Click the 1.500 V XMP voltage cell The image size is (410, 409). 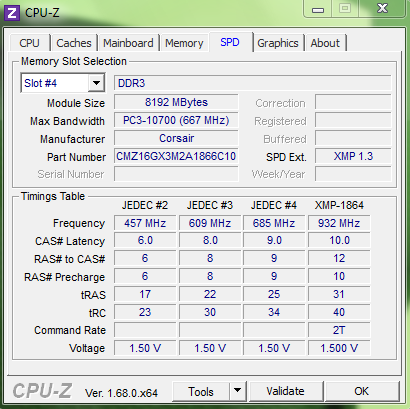[339, 348]
